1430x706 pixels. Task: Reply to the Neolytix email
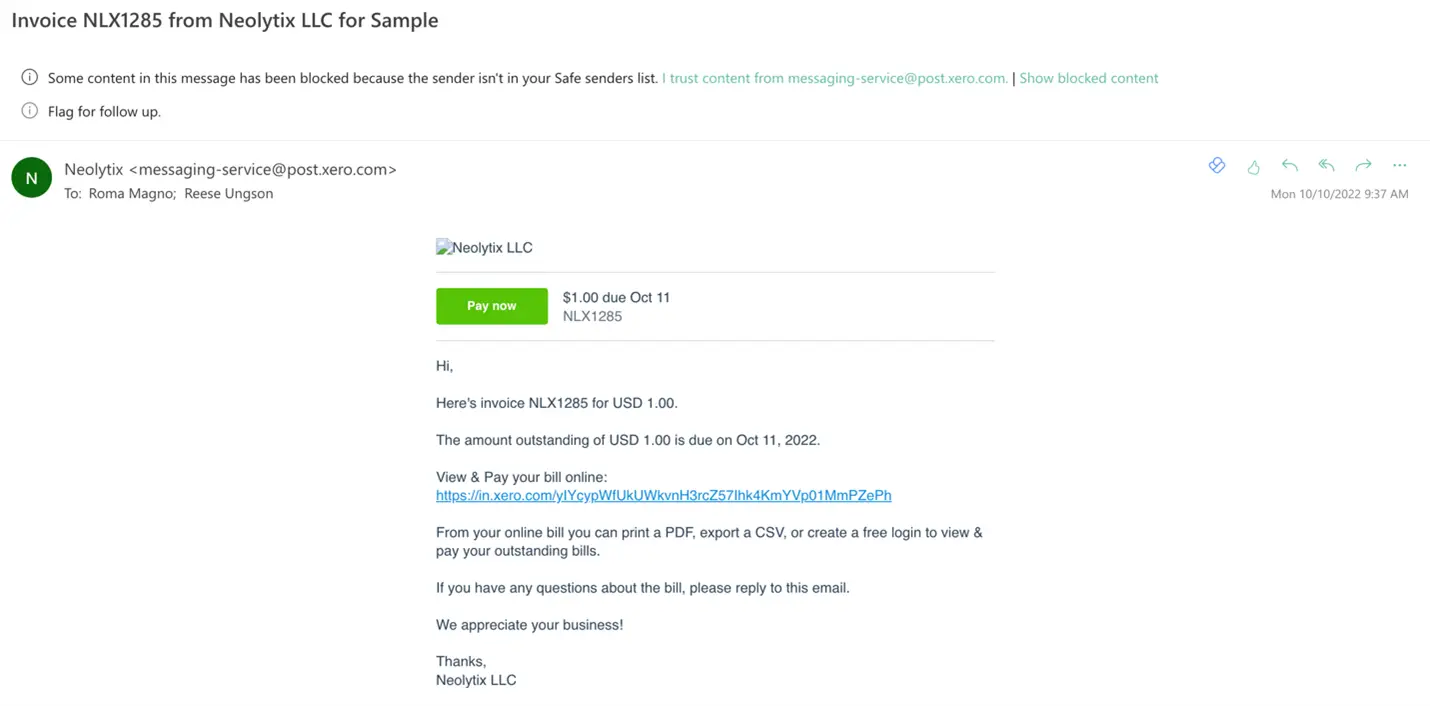(x=1290, y=166)
